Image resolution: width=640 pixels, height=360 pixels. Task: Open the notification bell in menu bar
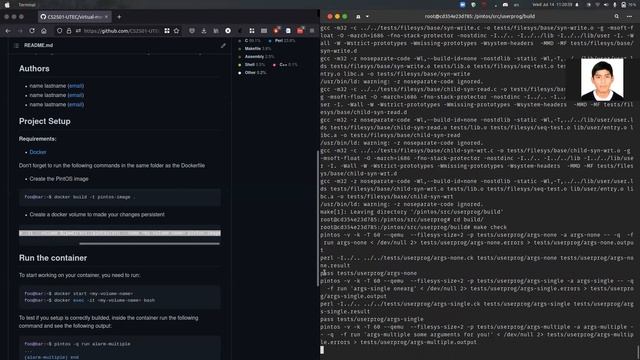(x=577, y=4)
